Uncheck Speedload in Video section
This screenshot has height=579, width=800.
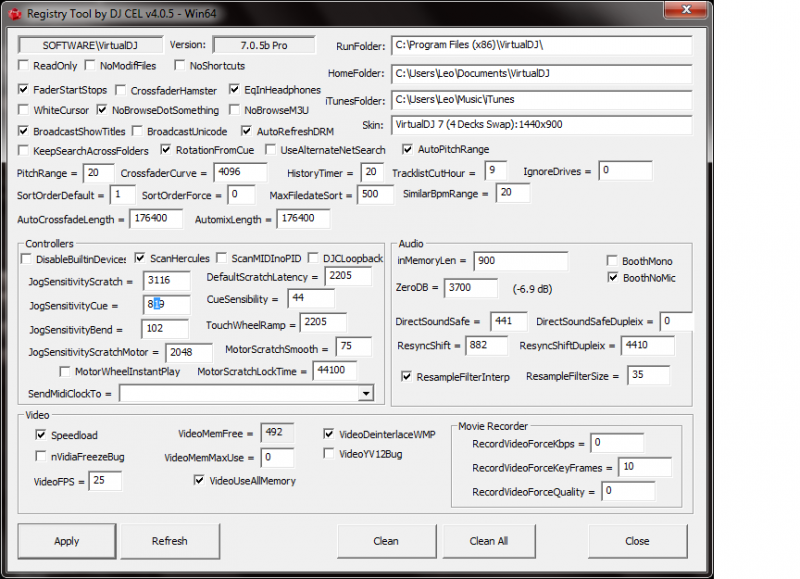click(x=41, y=435)
